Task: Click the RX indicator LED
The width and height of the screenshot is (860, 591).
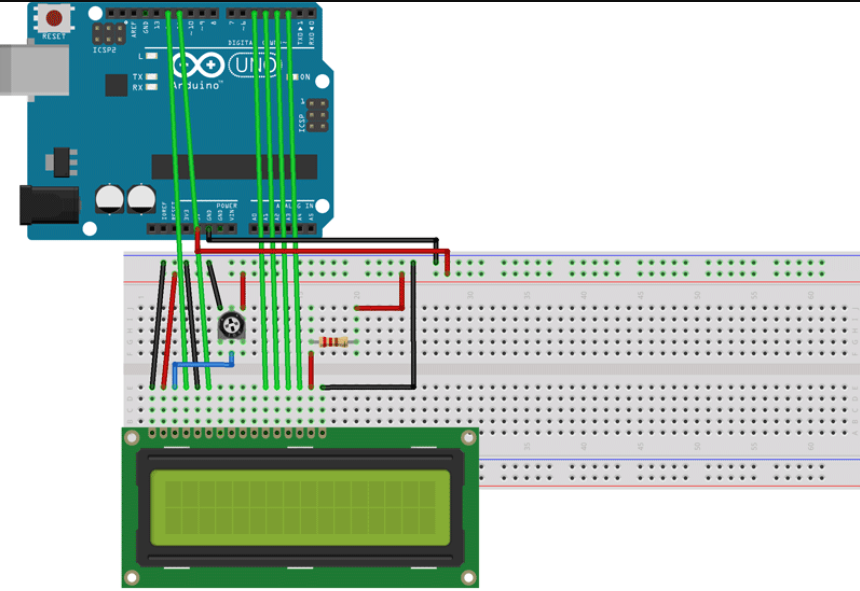Action: coord(152,88)
